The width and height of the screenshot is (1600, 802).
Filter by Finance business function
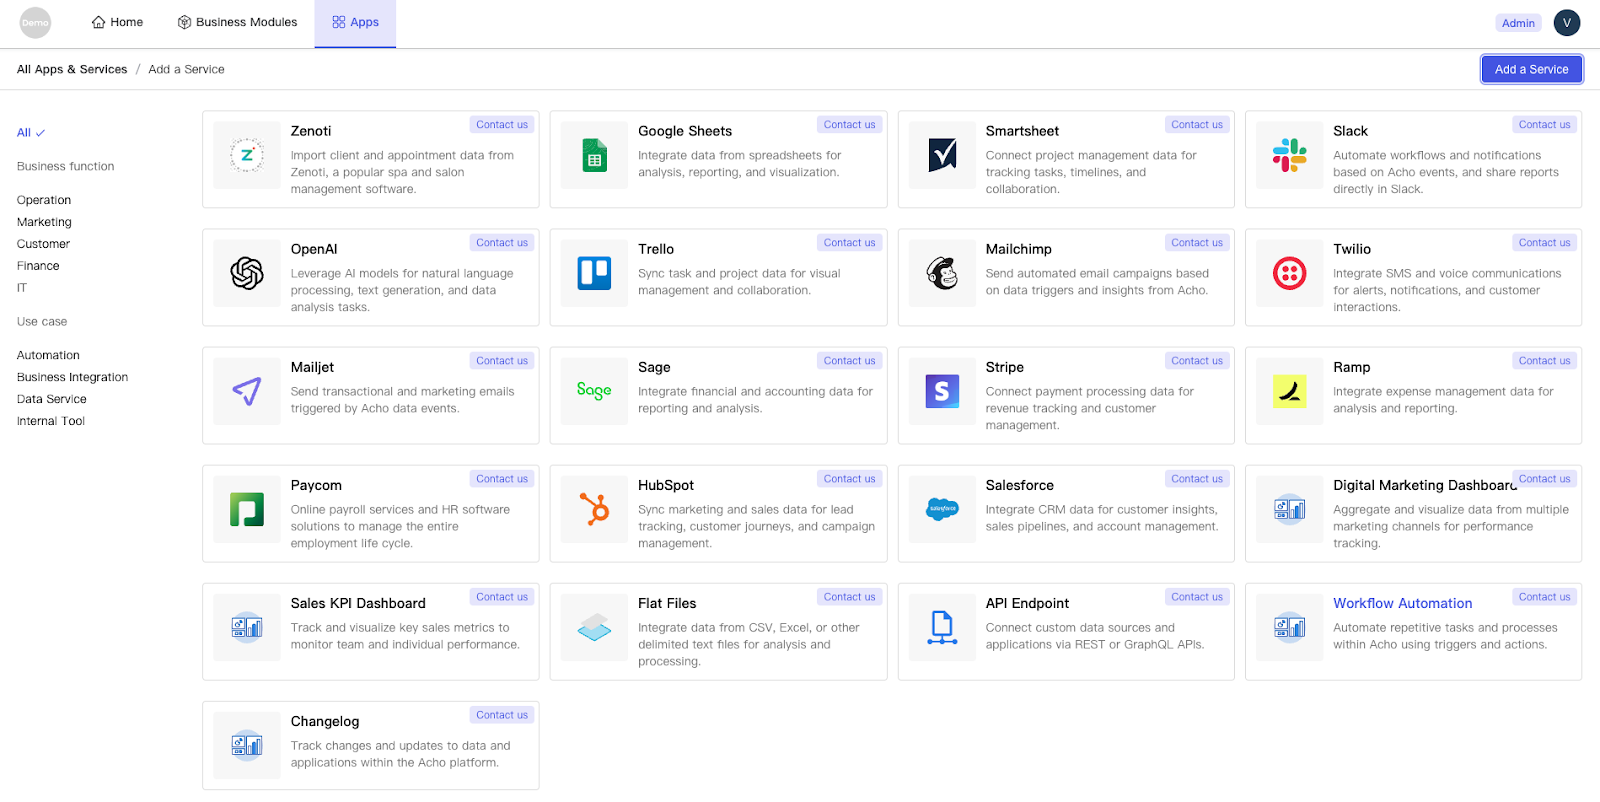[x=38, y=266]
